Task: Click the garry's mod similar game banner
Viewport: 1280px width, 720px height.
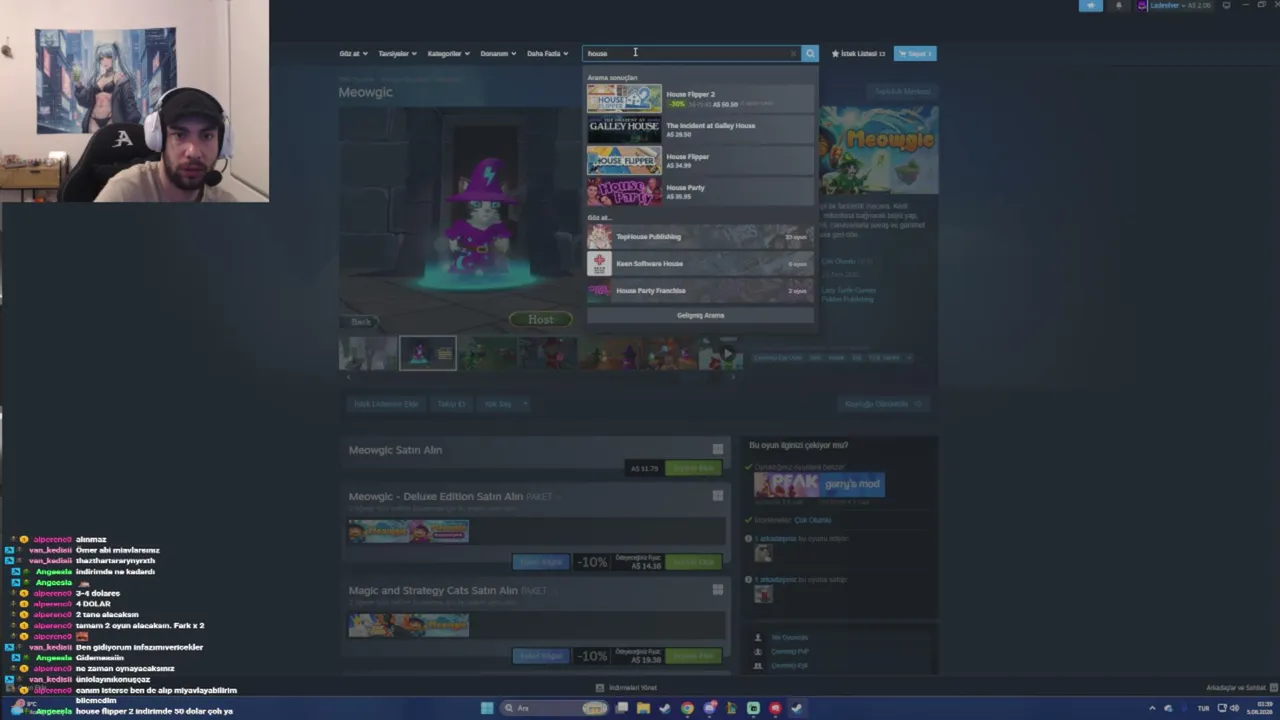Action: point(852,484)
